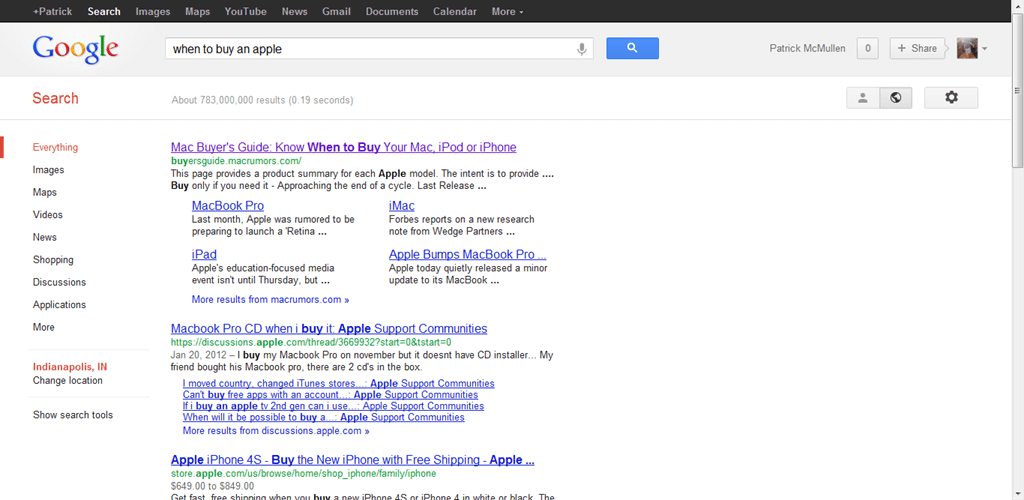Open the notifications counter showing 0
The width and height of the screenshot is (1024, 500).
[x=867, y=48]
